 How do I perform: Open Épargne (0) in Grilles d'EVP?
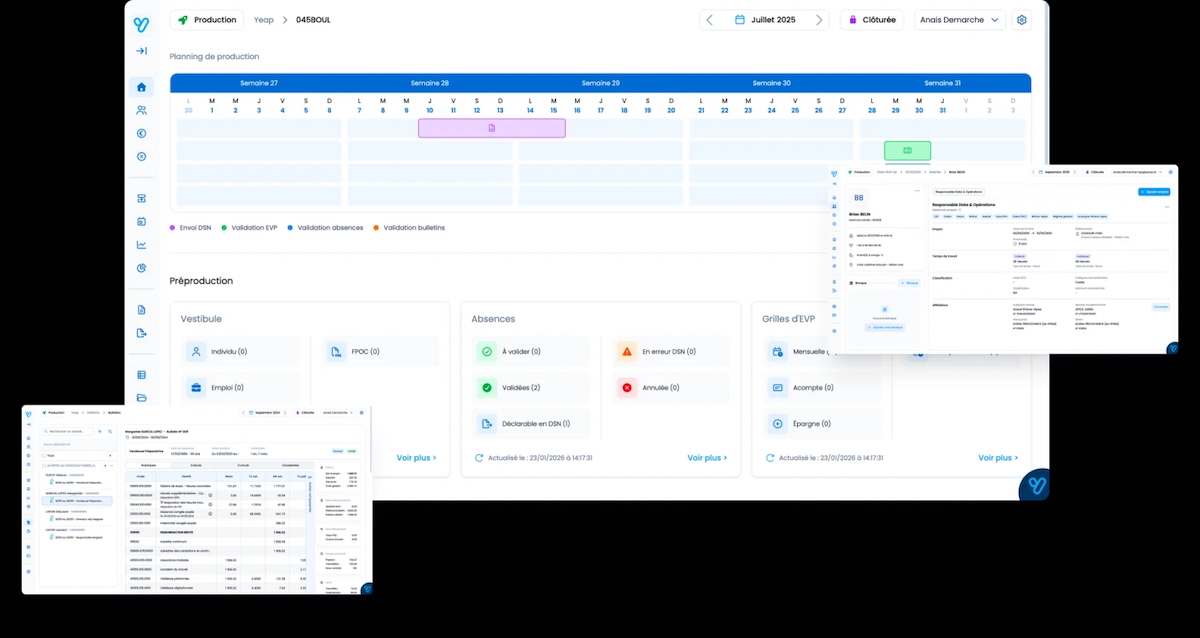[822, 424]
